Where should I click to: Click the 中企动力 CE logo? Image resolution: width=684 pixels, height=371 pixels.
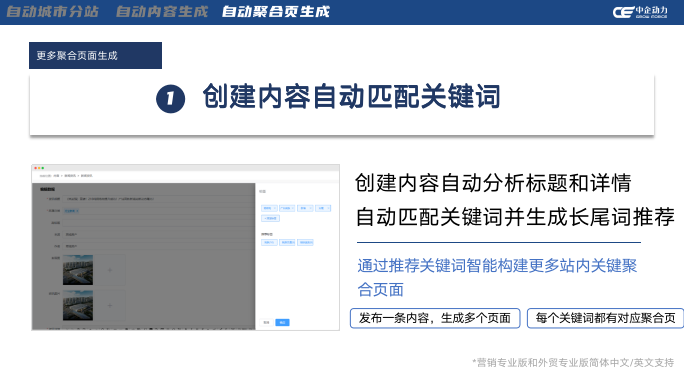click(640, 12)
